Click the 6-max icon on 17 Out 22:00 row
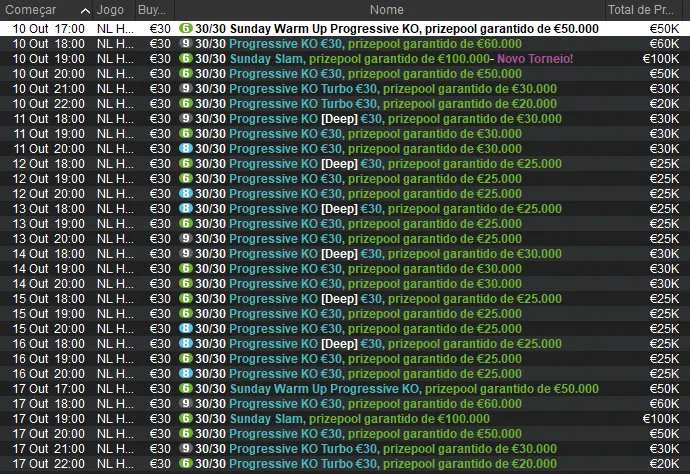Image resolution: width=690 pixels, height=474 pixels. coord(186,463)
